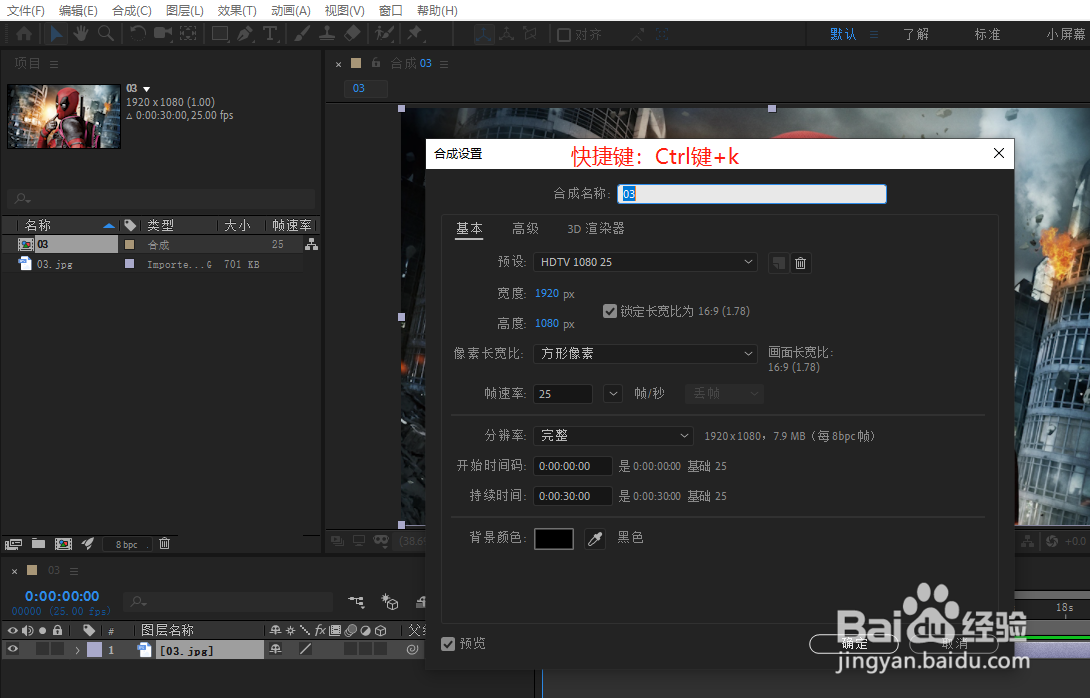The width and height of the screenshot is (1090, 698).
Task: Expand the 03.jpg layer properties
Action: tap(77, 650)
